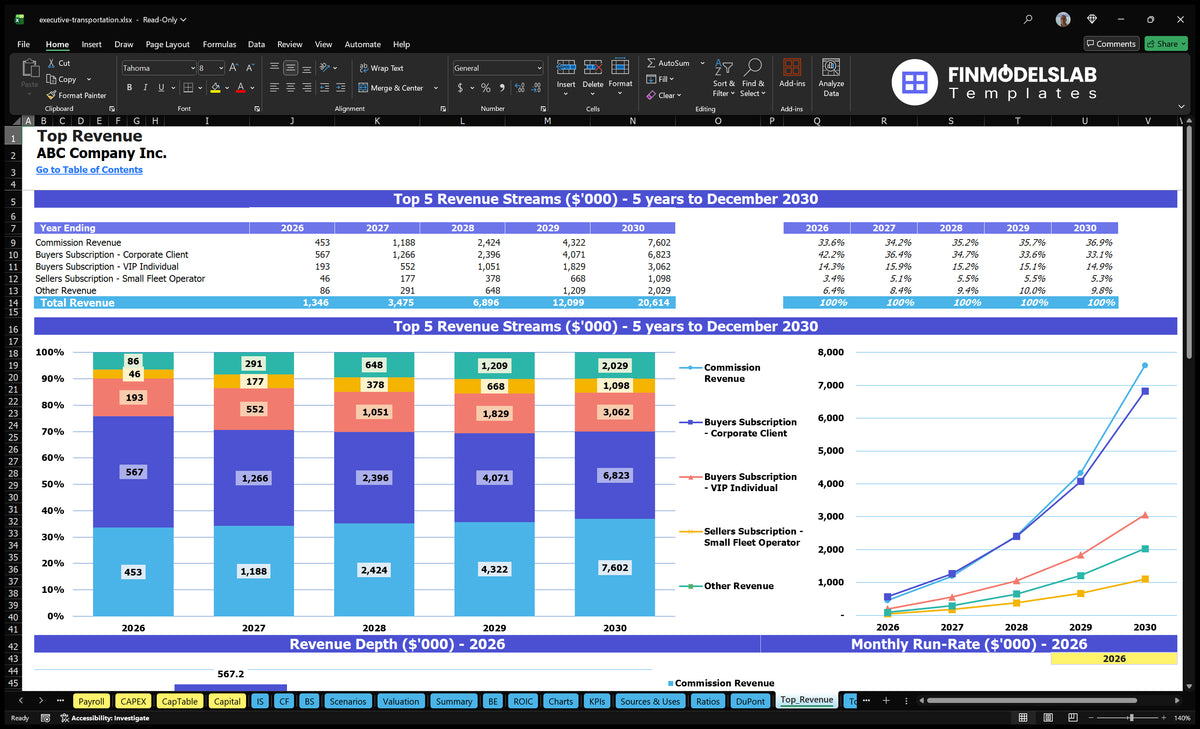Click the Borders icon
1200x729 pixels.
tap(189, 88)
